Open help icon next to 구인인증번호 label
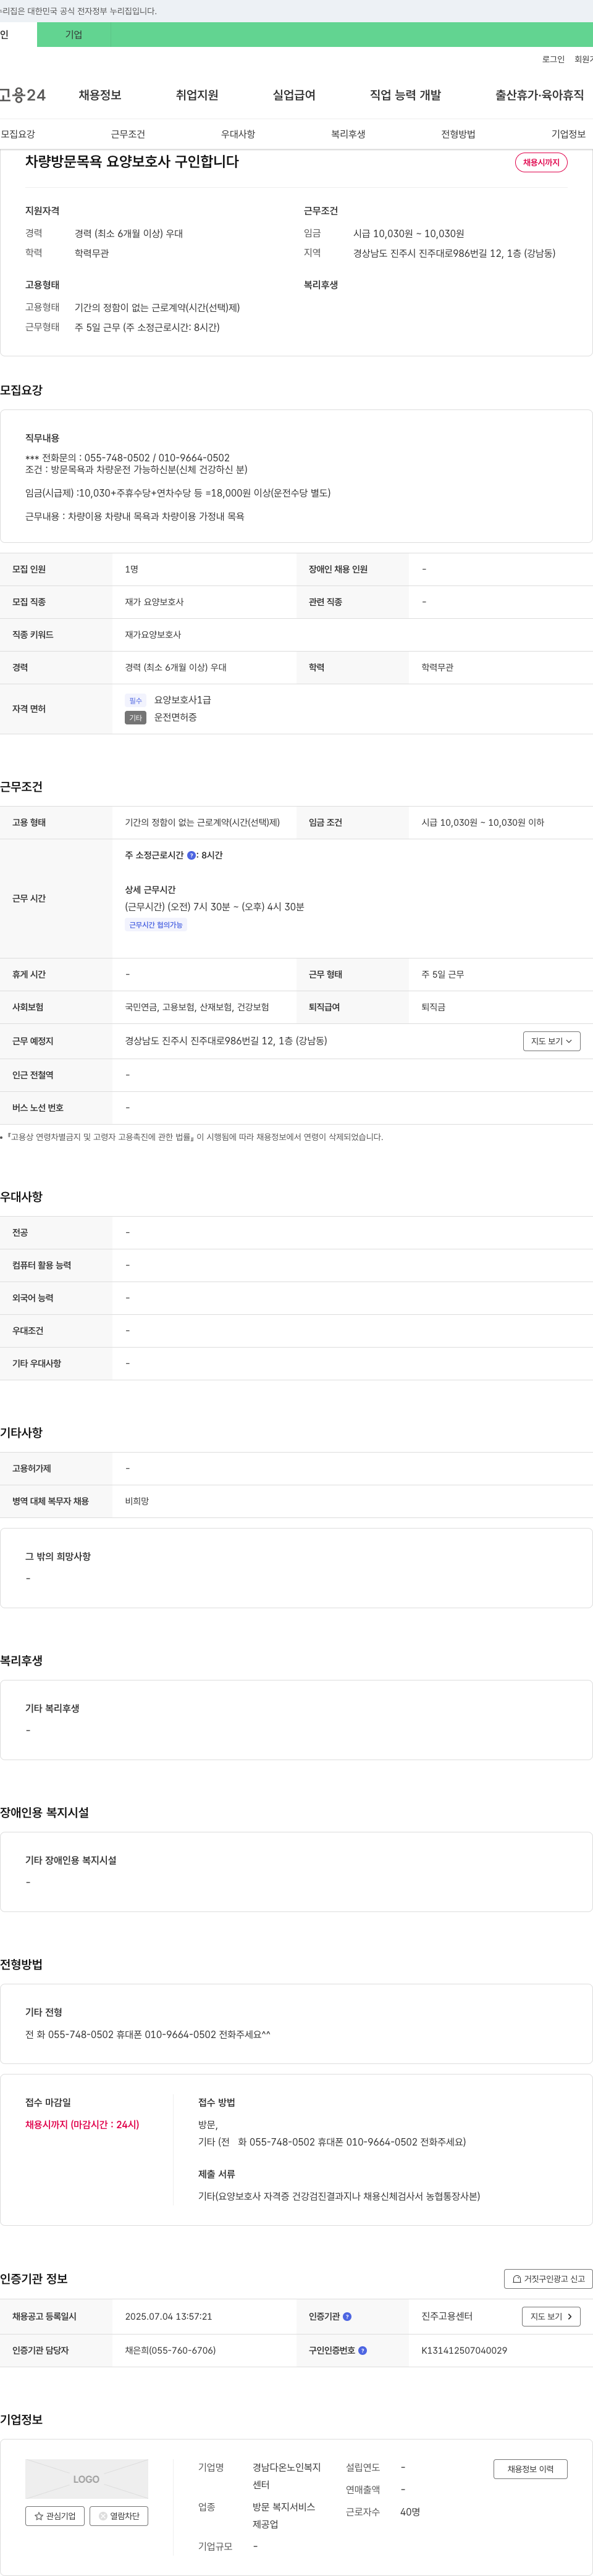593x2576 pixels. click(362, 2350)
